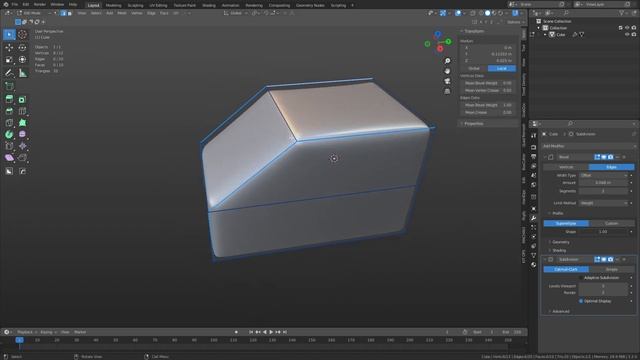Select Vertices mode in Bevel modifier

click(x=566, y=167)
